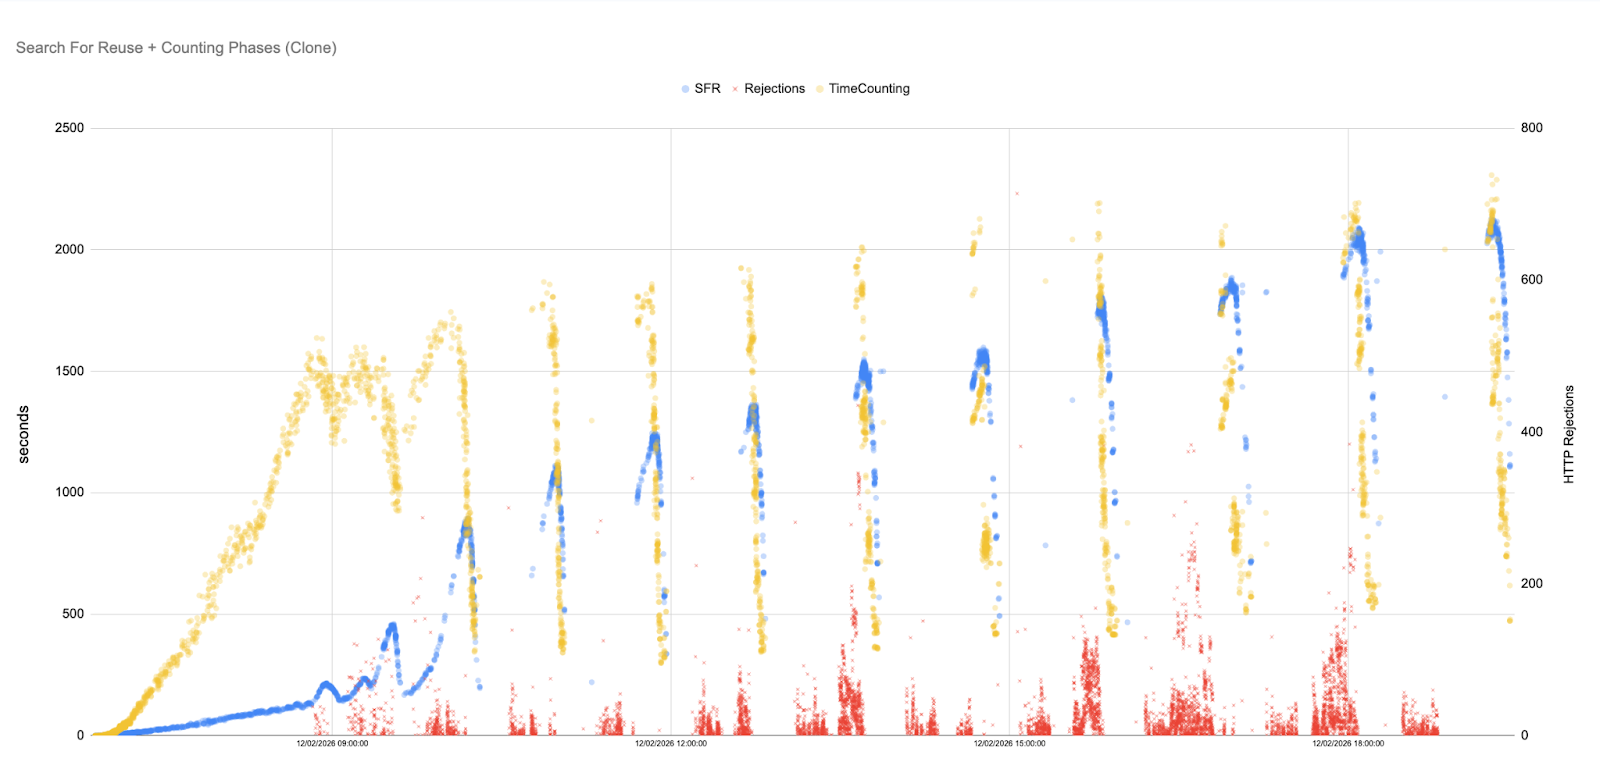
Task: Click the 'seconds' left axis title
Action: pyautogui.click(x=23, y=434)
